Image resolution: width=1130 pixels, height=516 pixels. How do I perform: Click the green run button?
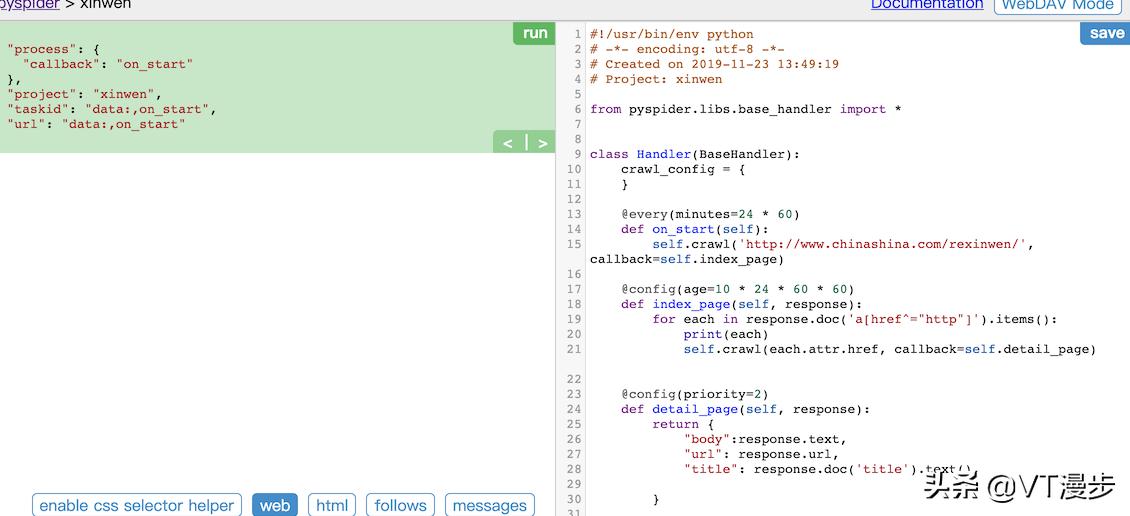535,33
